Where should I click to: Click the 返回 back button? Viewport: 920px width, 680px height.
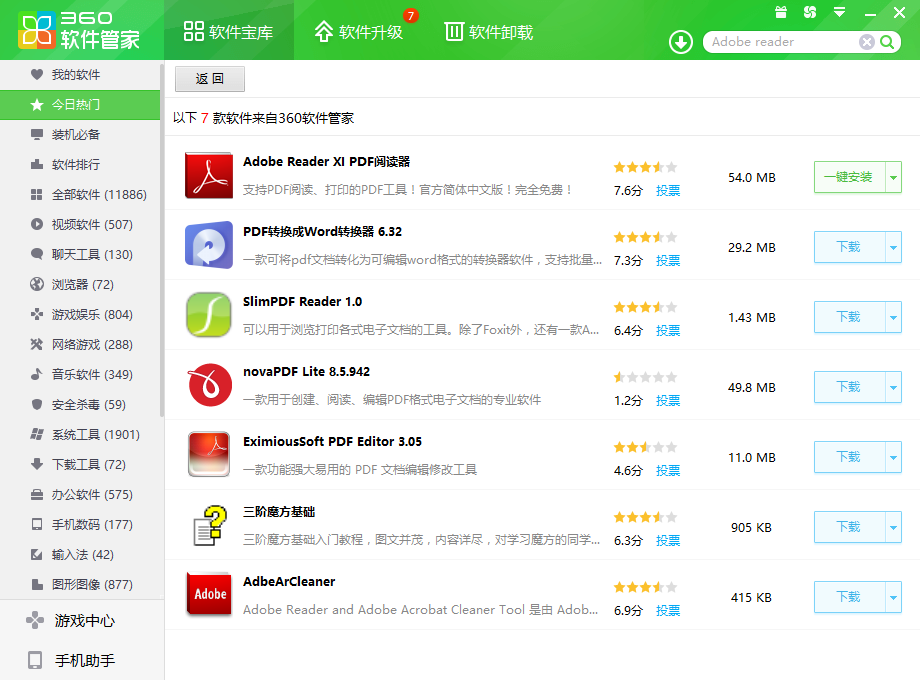tap(209, 79)
